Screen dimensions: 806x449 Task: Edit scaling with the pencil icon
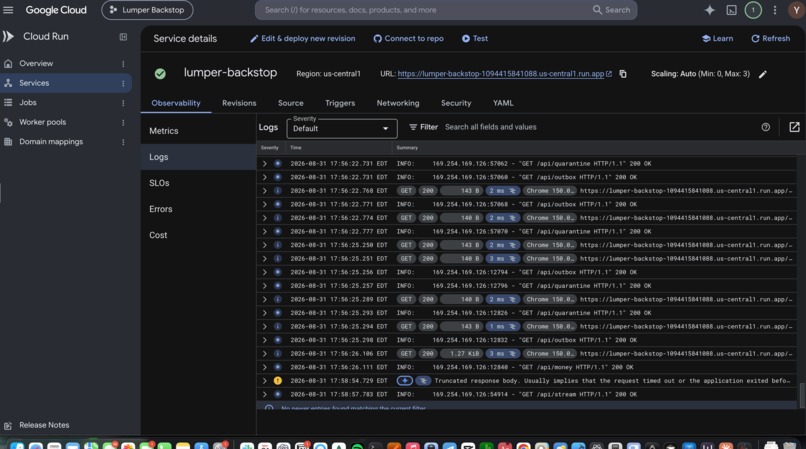tap(763, 74)
